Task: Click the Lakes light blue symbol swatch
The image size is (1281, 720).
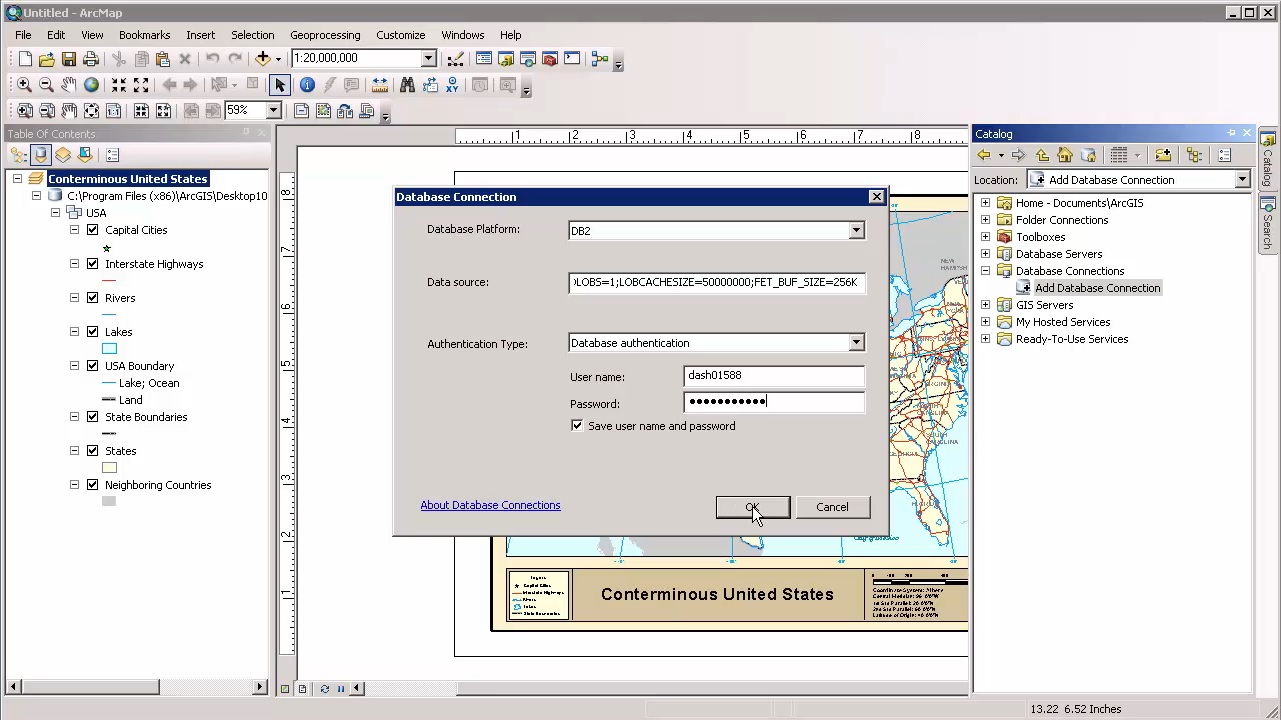Action: tap(109, 349)
